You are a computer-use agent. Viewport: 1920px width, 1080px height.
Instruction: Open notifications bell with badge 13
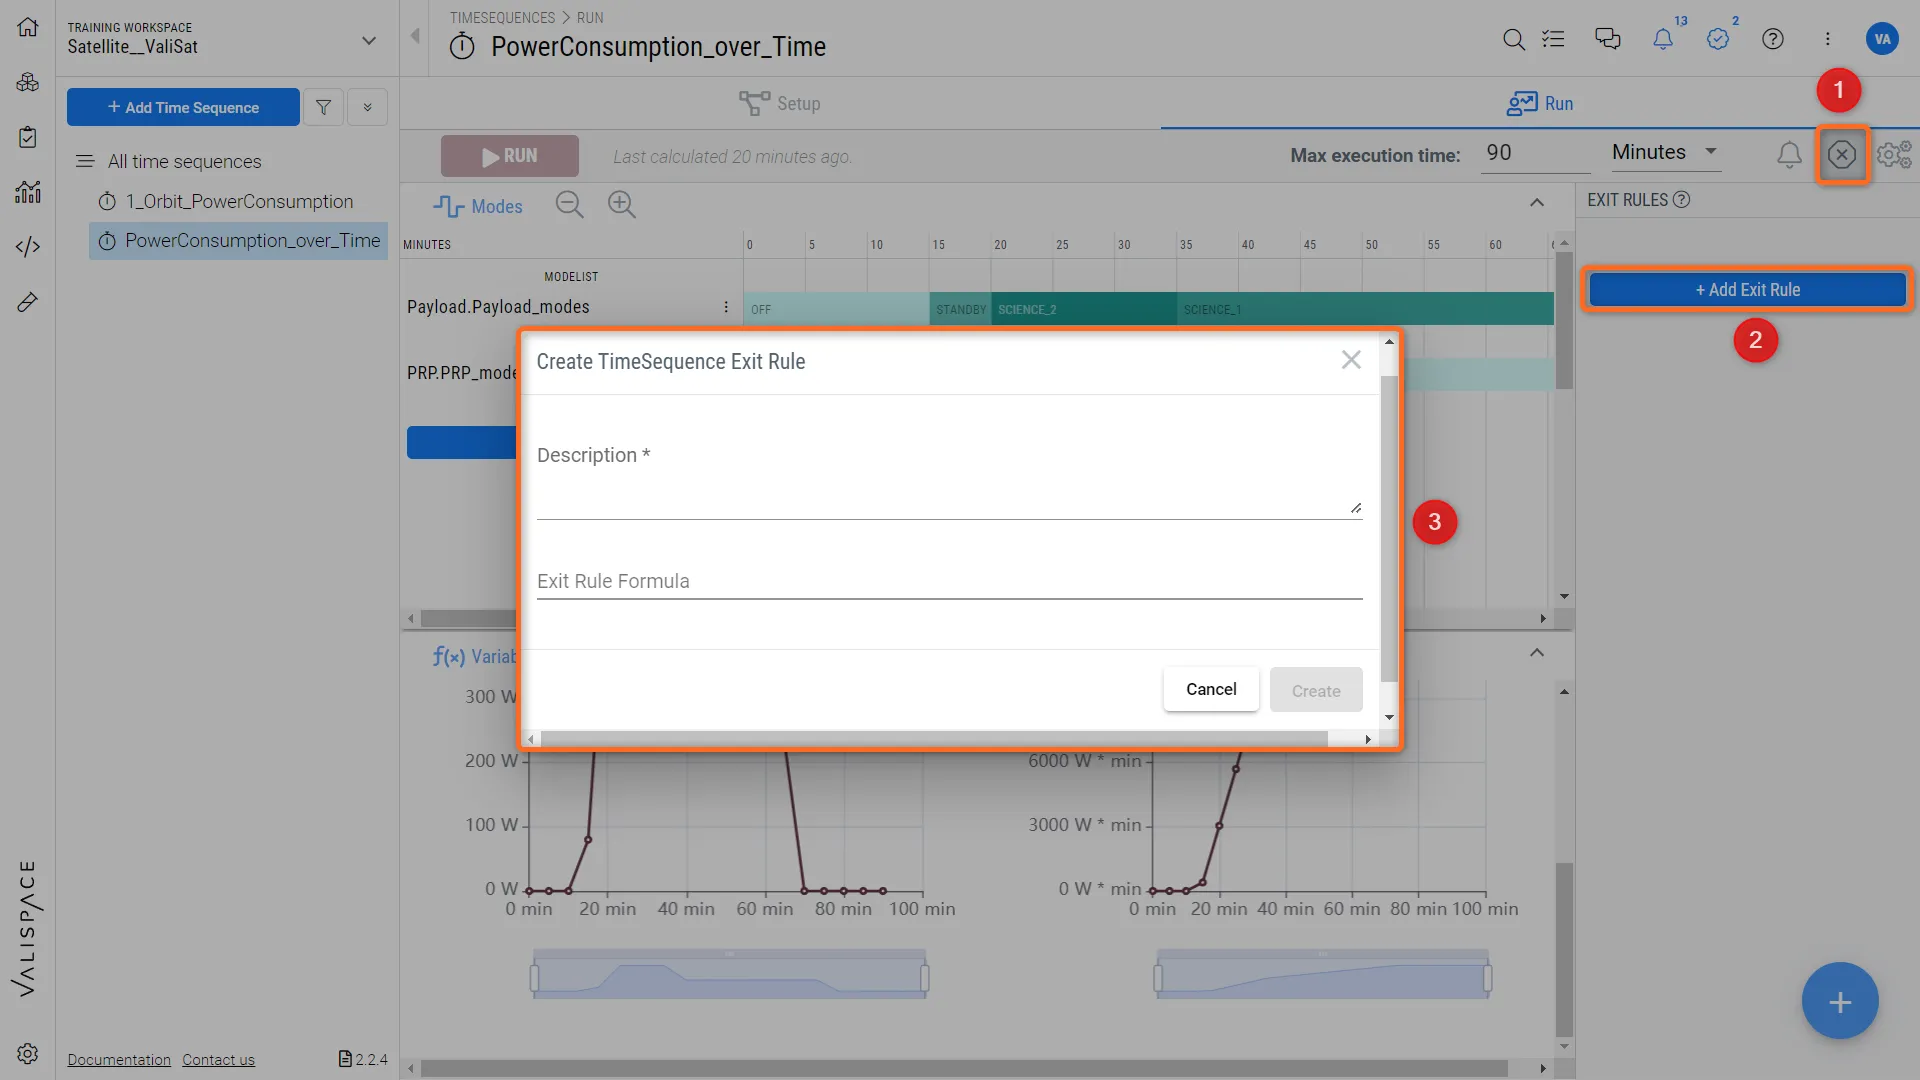[1663, 39]
